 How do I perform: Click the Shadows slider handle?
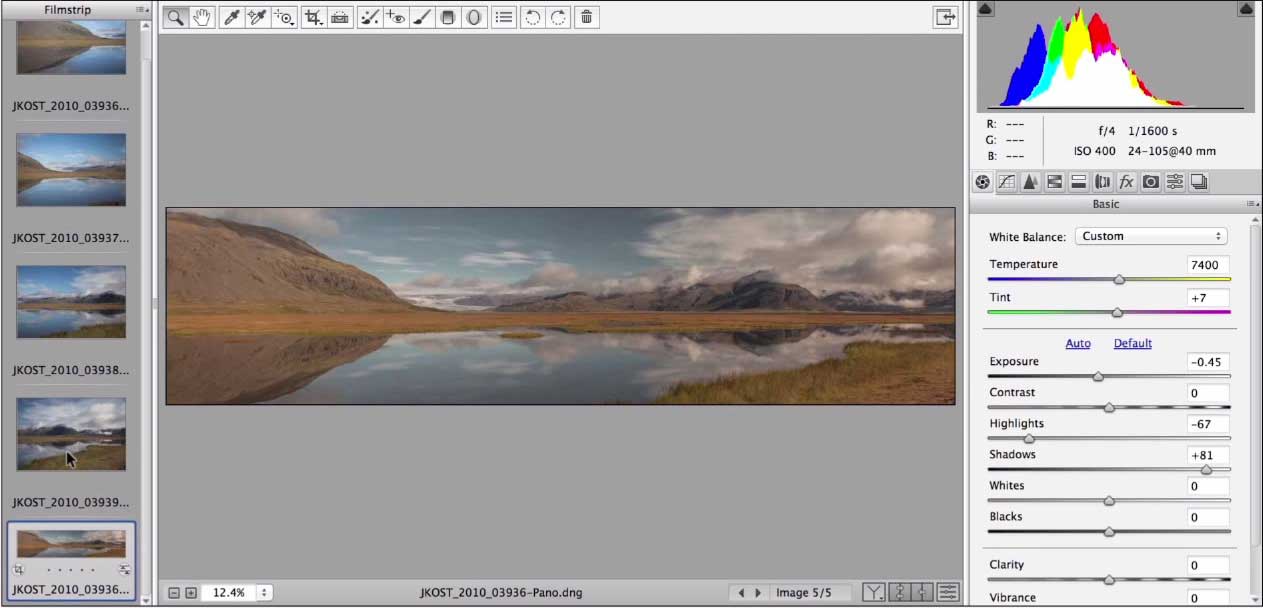tap(1206, 470)
